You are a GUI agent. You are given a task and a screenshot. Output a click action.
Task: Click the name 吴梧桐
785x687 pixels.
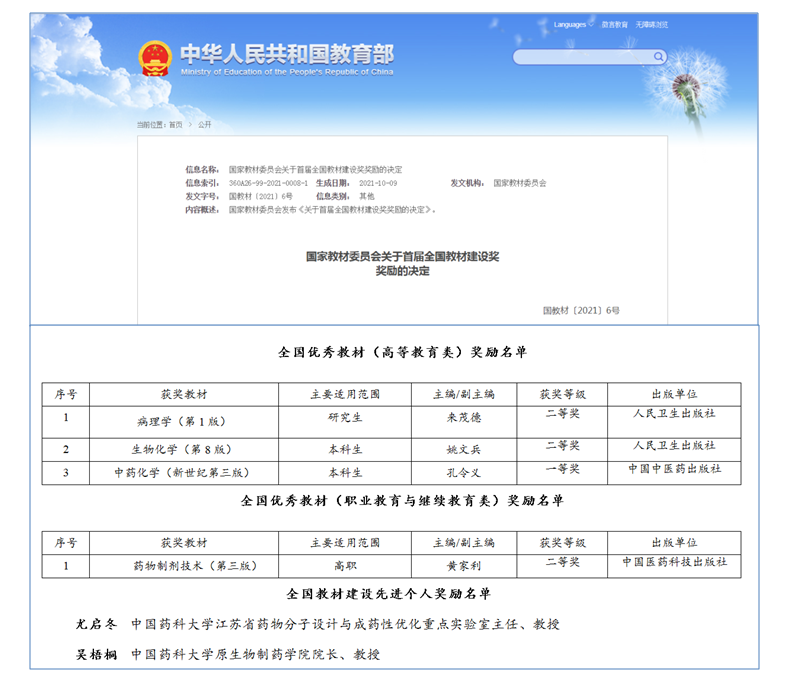click(x=96, y=654)
